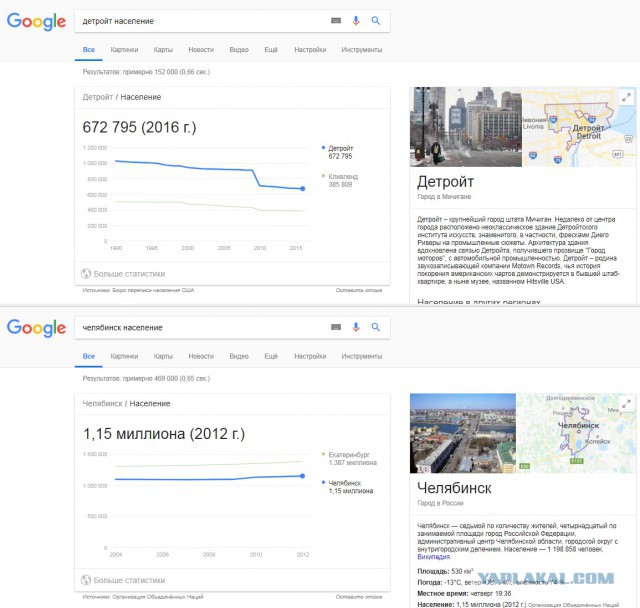640x608 pixels.
Task: Open 'Настройки' in Chelyabinsk results
Action: coord(310,356)
